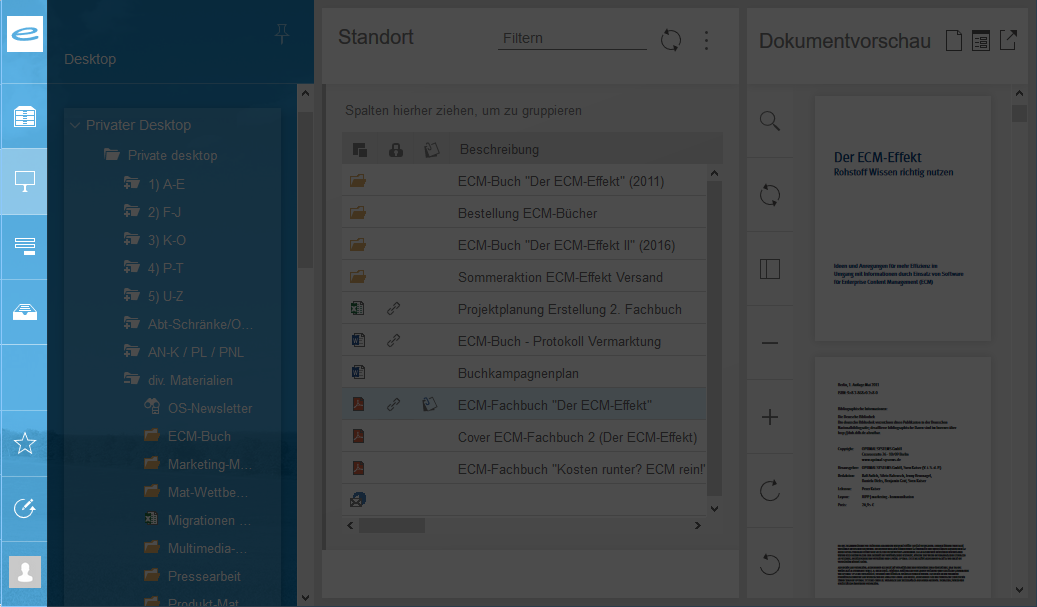The height and width of the screenshot is (607, 1037).
Task: Collapse the Privater Desktop tree node
Action: (x=75, y=125)
